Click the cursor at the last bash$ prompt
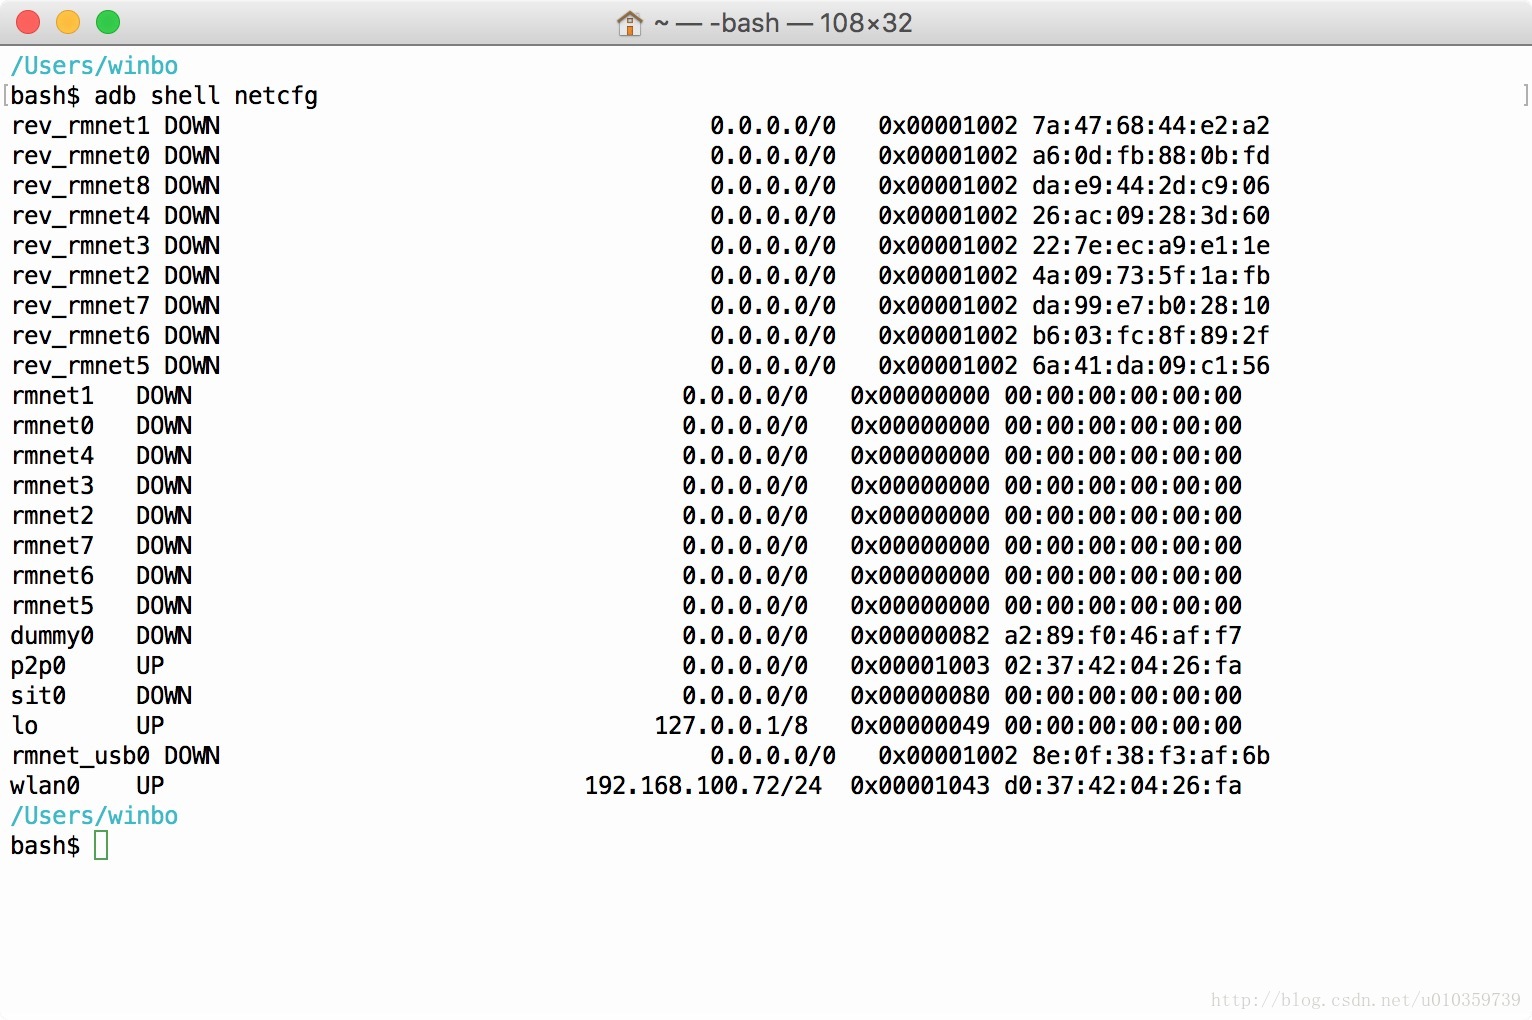1532x1020 pixels. pos(101,845)
